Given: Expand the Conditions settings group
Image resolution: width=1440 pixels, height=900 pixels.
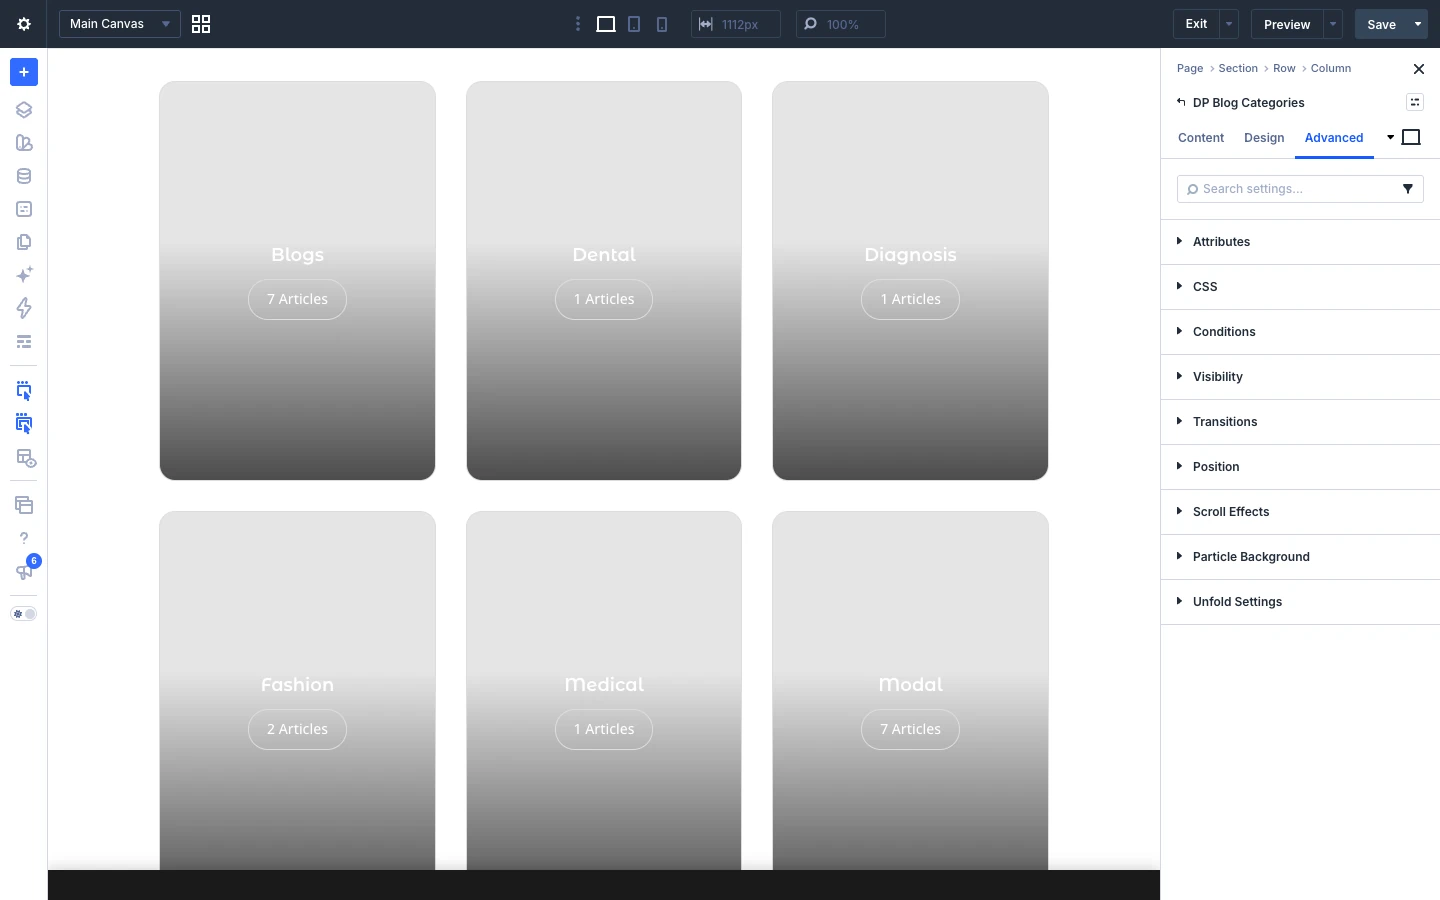Looking at the screenshot, I should click(x=1300, y=332).
